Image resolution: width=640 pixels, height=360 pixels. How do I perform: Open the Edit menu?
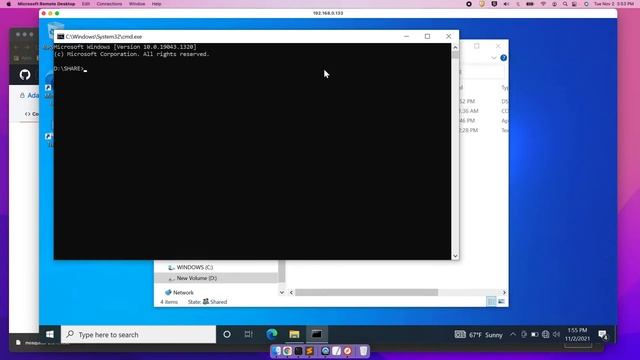click(x=86, y=4)
